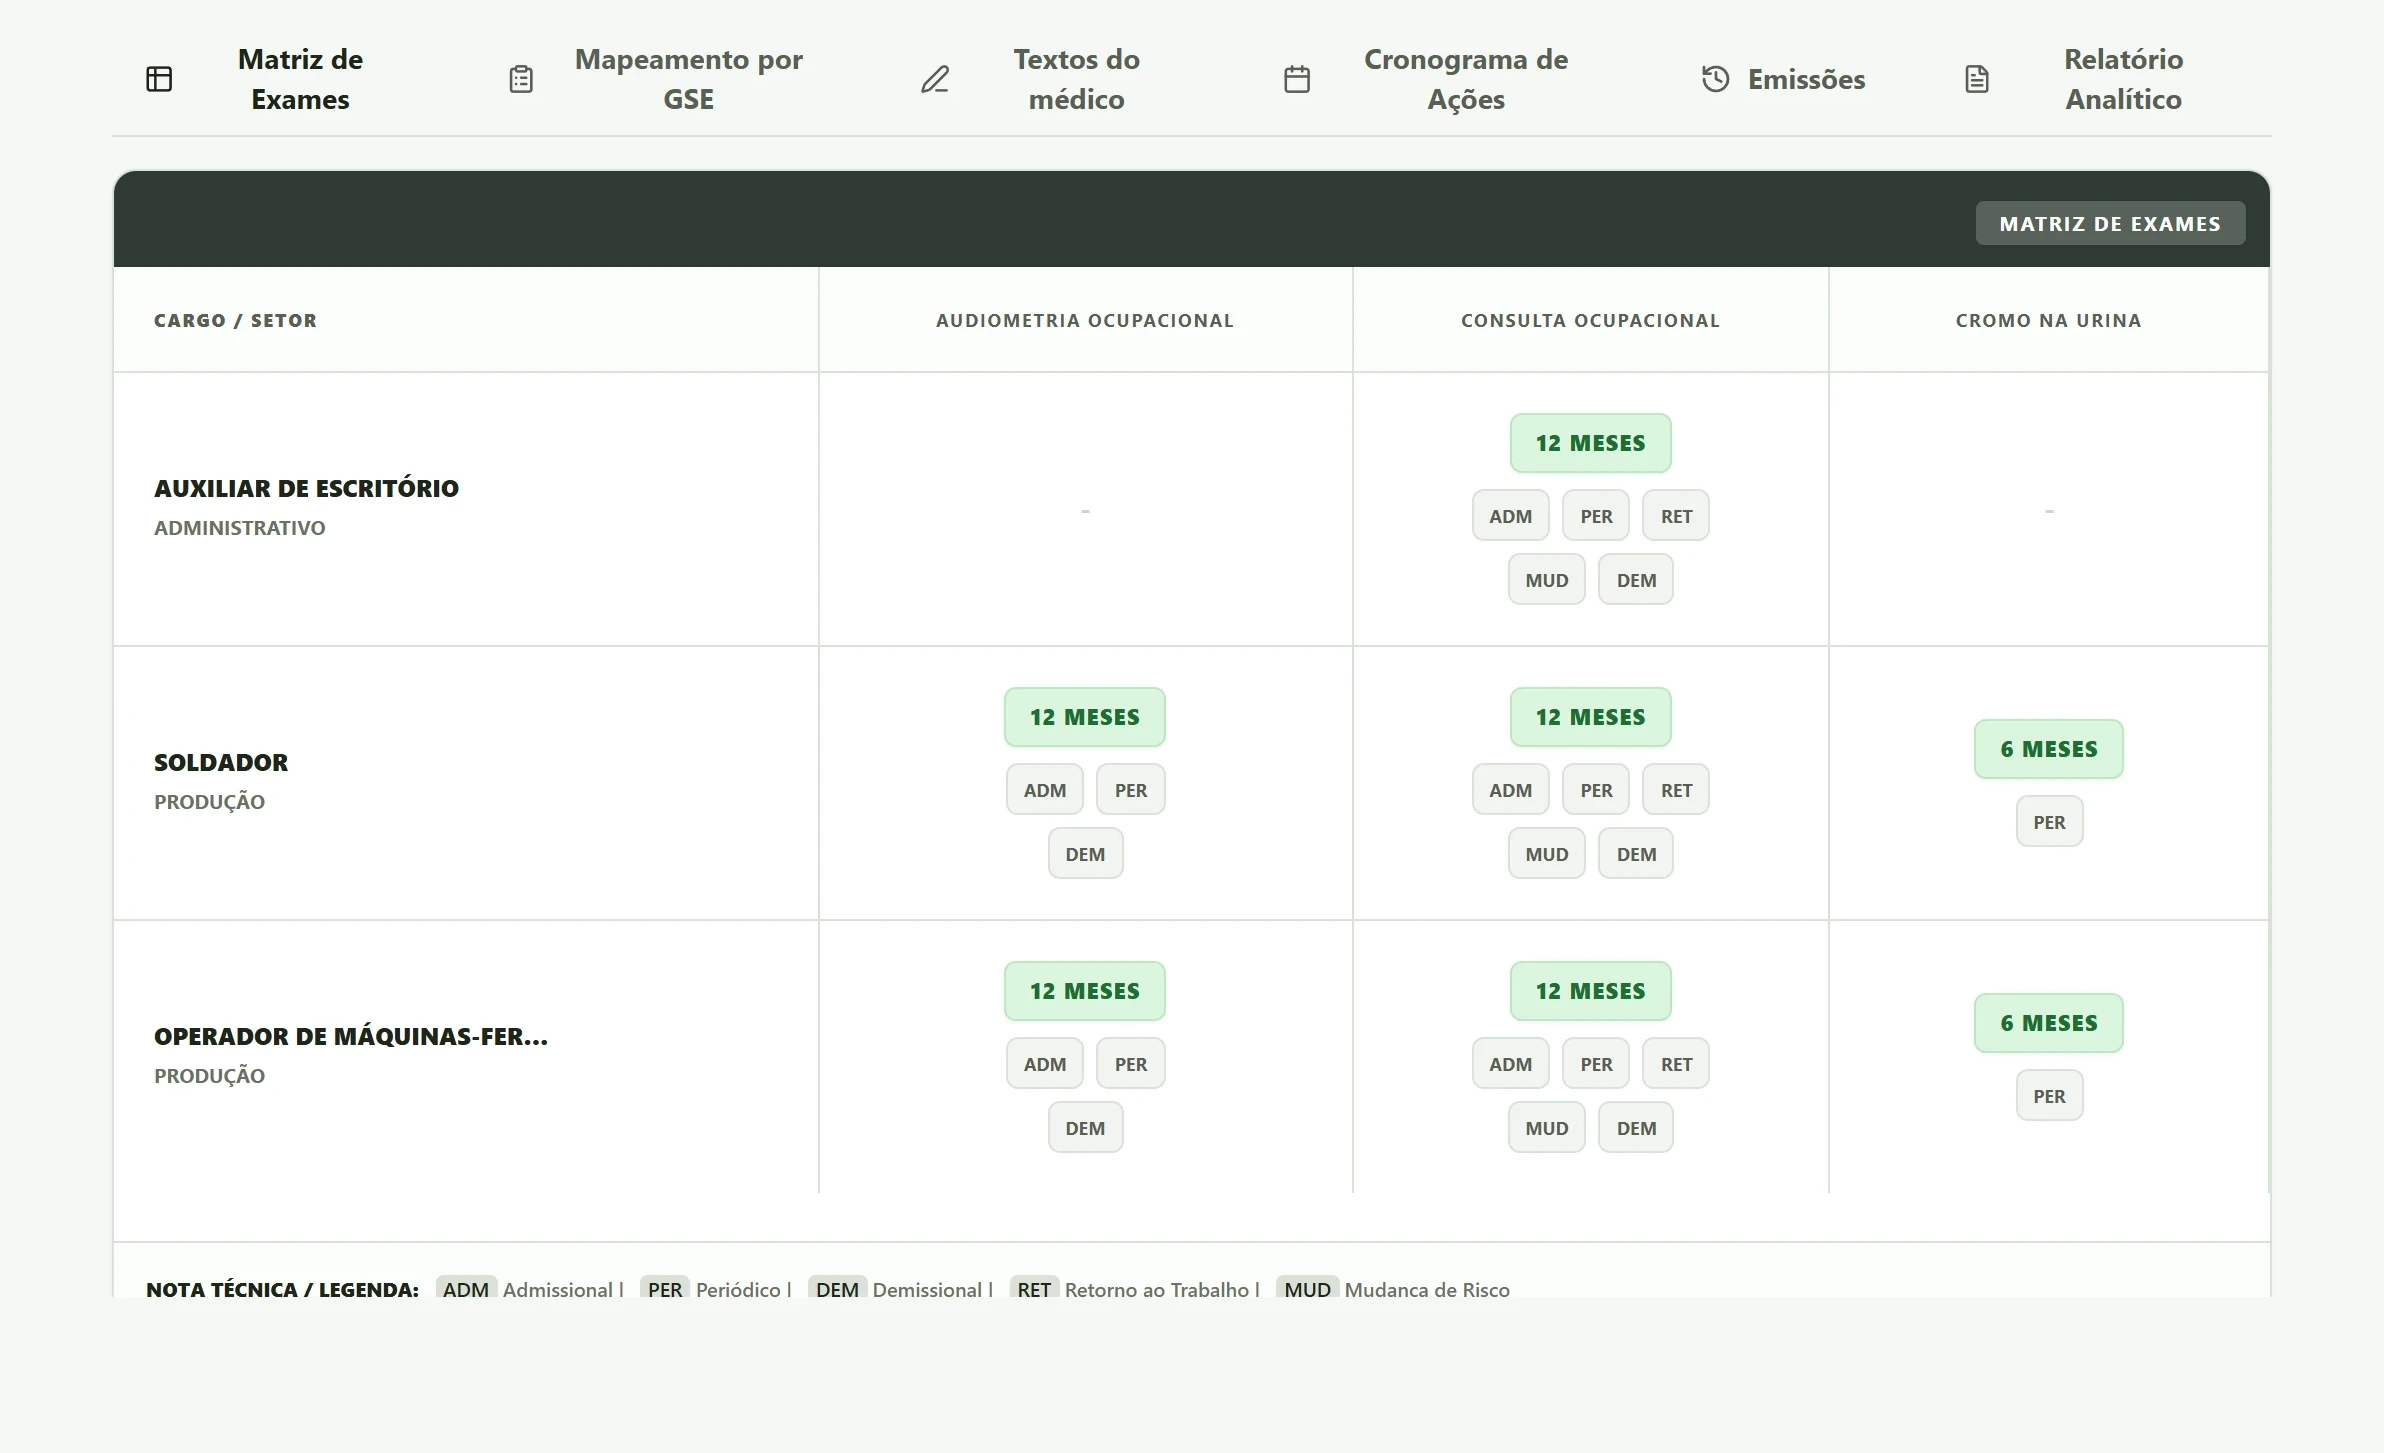This screenshot has height=1453, width=2384.
Task: Click RET tag in Operador de Máquinas consulta
Action: click(1676, 1064)
